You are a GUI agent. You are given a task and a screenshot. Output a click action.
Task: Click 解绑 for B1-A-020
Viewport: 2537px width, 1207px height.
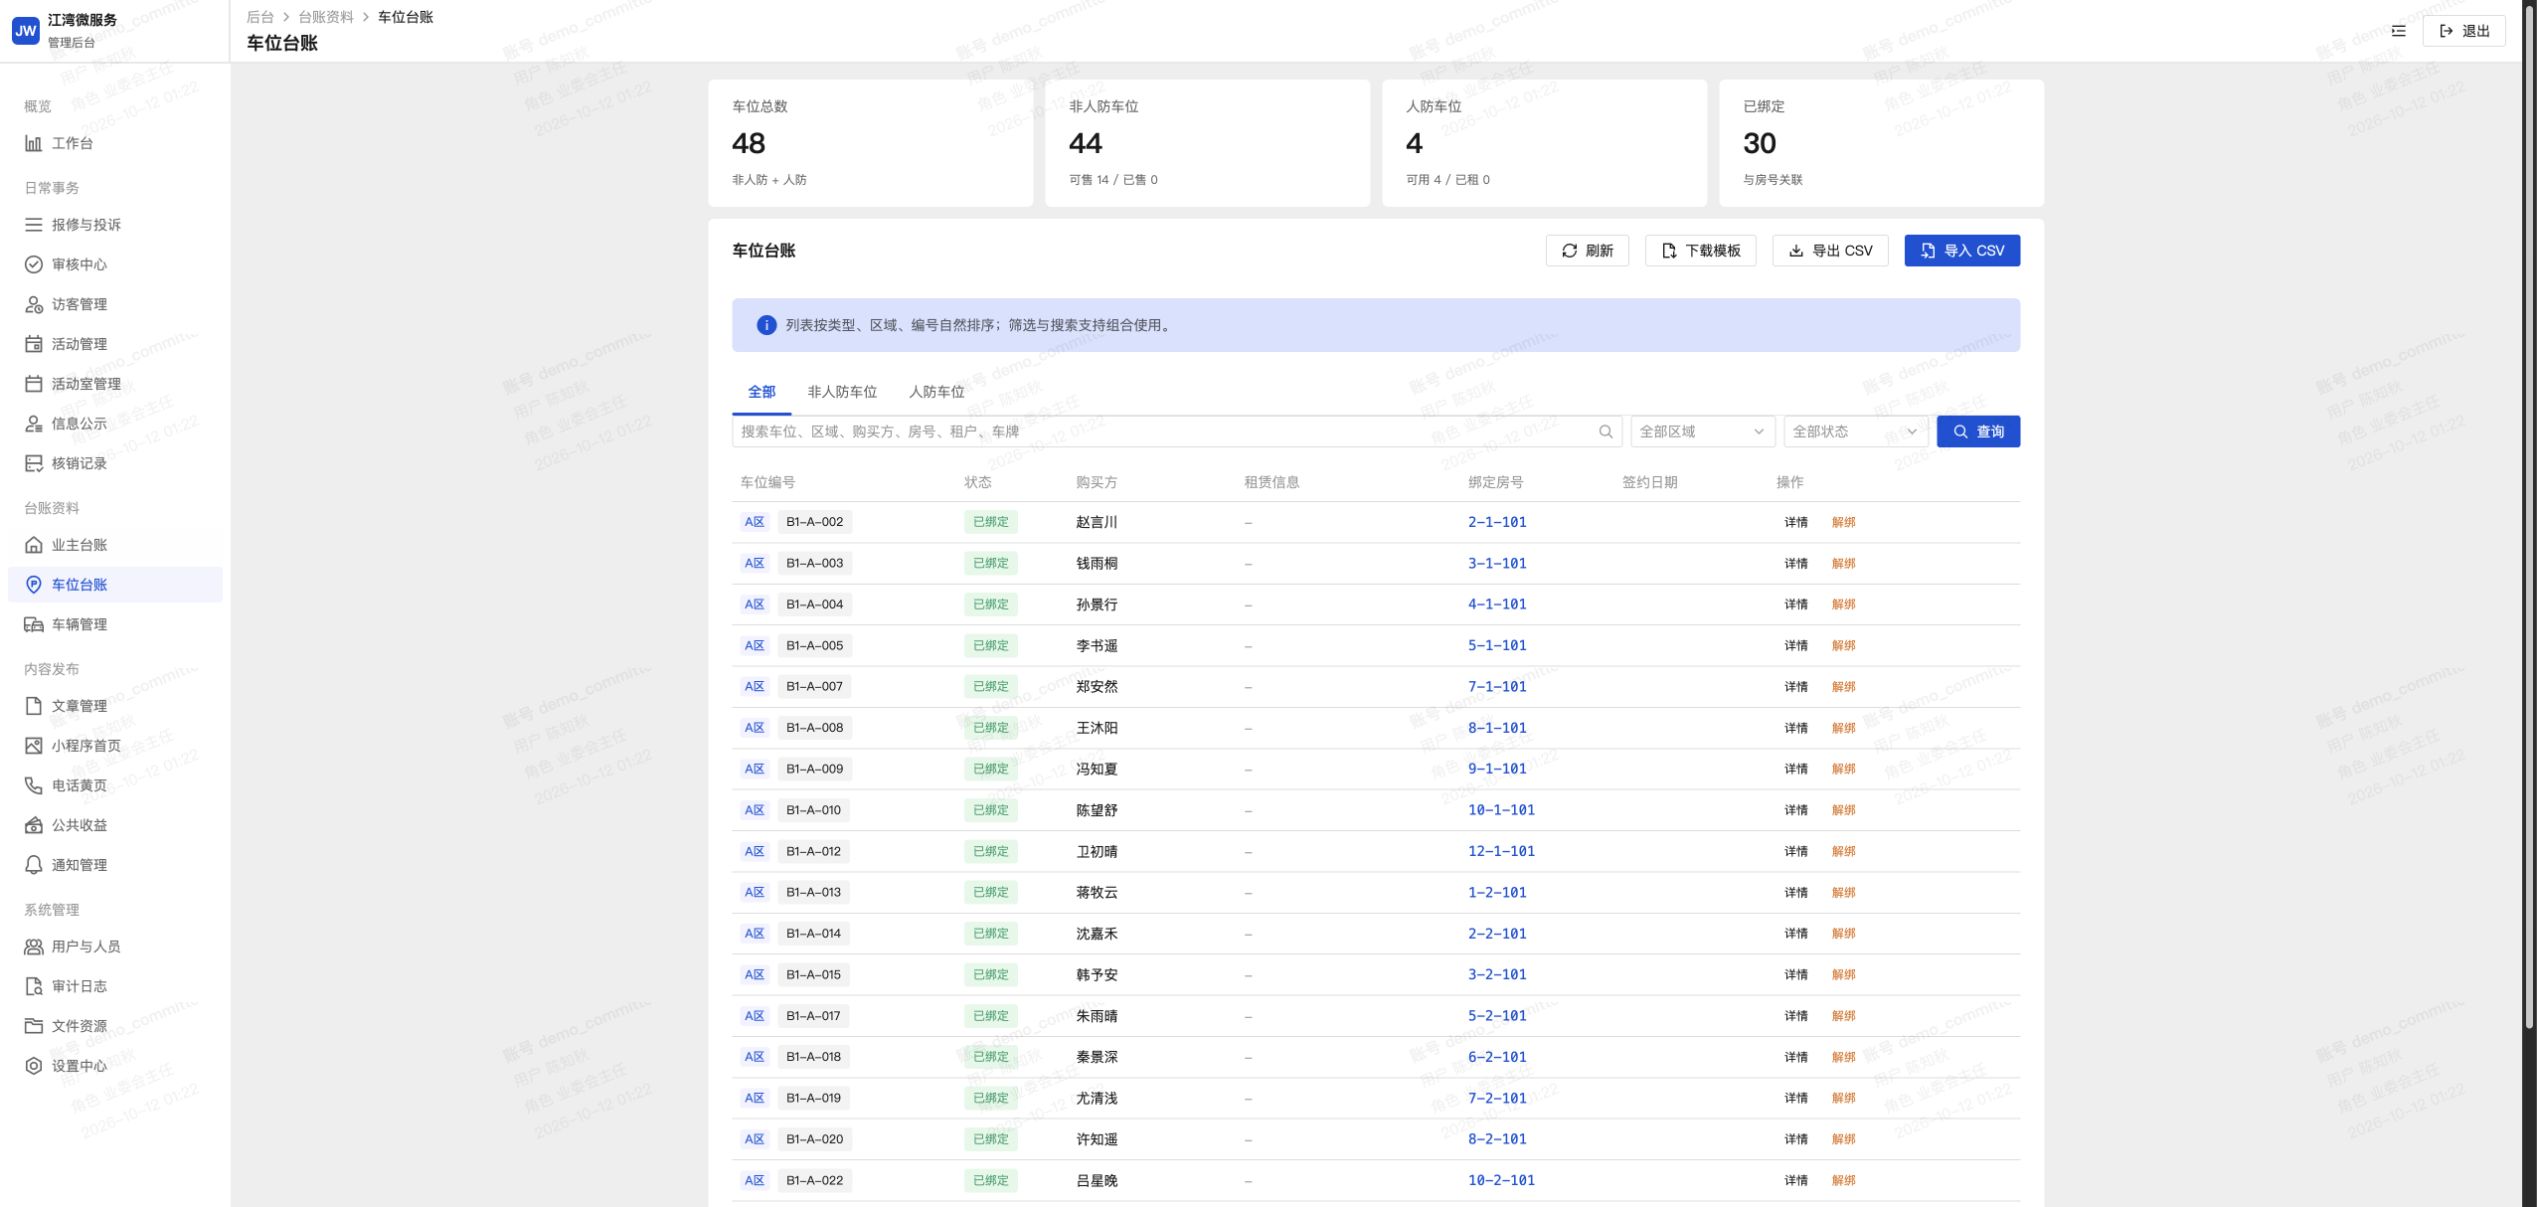click(1843, 1139)
